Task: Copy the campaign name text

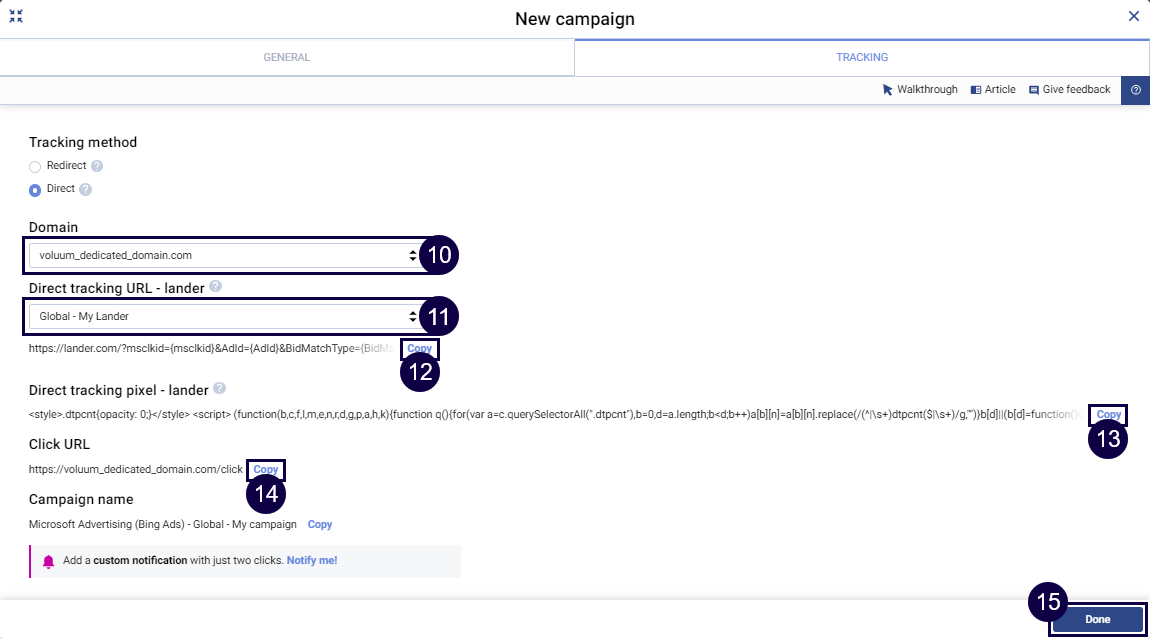Action: [x=320, y=524]
